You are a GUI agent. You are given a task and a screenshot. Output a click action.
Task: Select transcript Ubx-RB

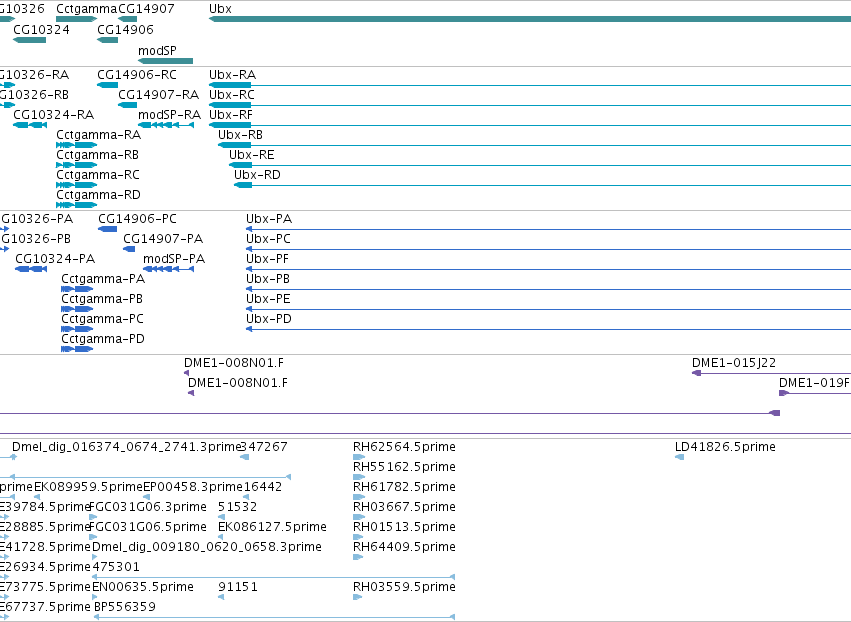(240, 135)
